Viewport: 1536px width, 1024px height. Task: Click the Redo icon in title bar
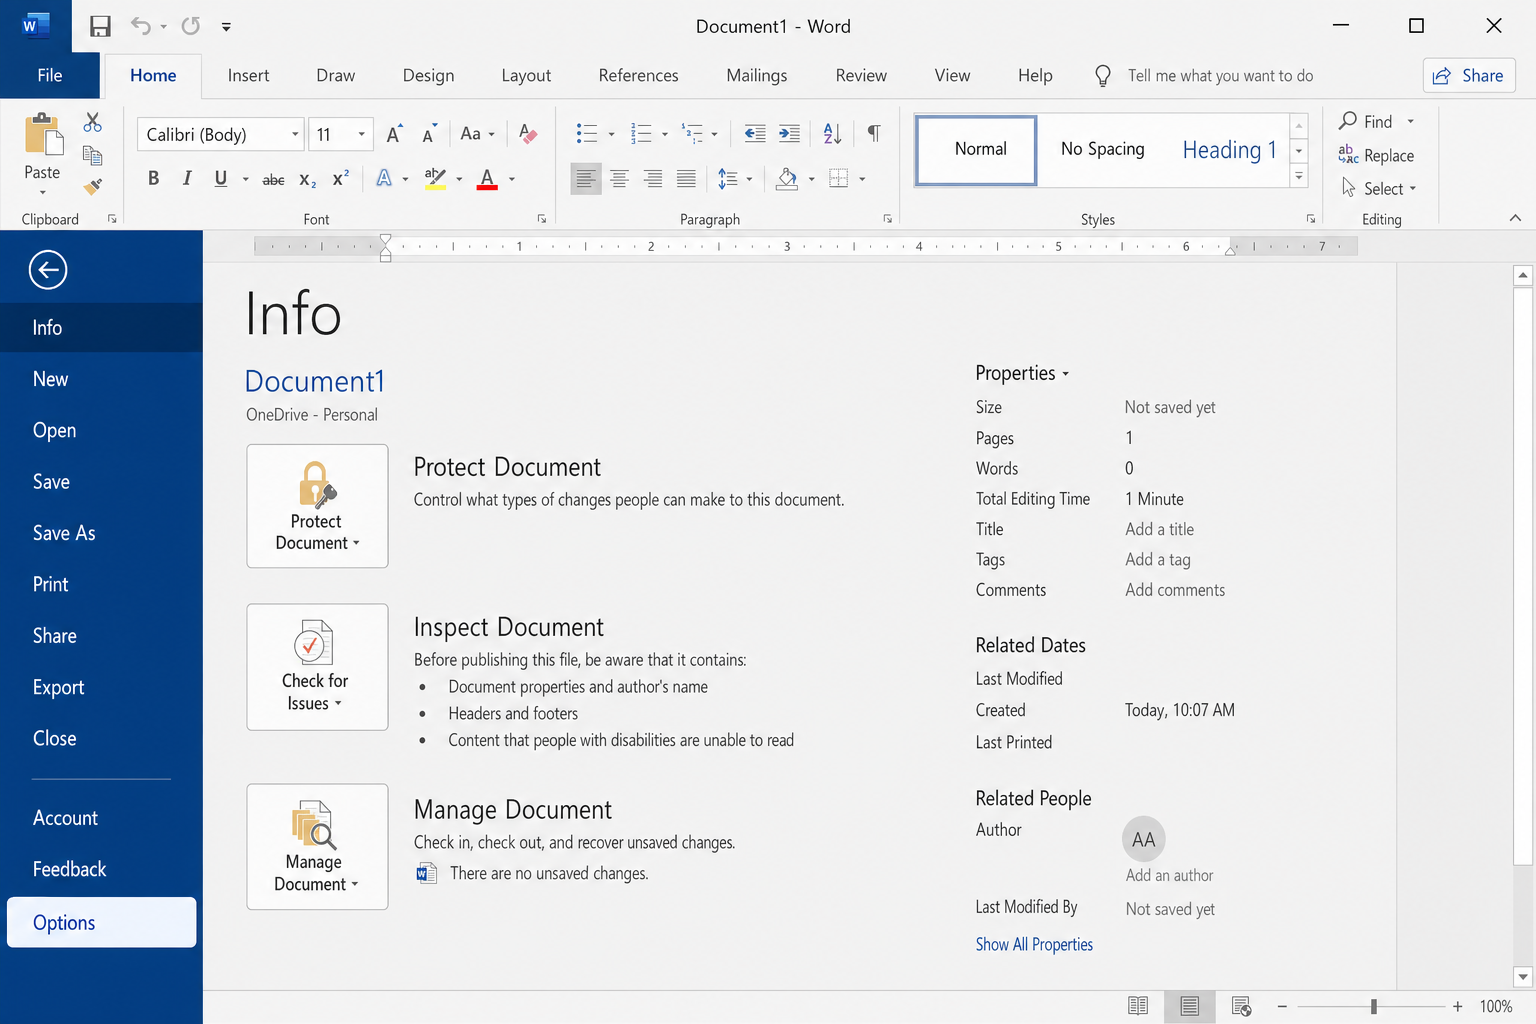190,26
